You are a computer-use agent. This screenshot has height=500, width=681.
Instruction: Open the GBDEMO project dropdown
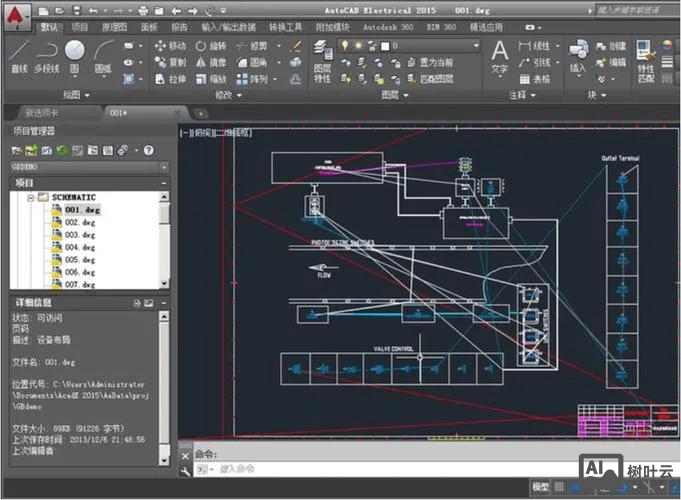[x=165, y=167]
